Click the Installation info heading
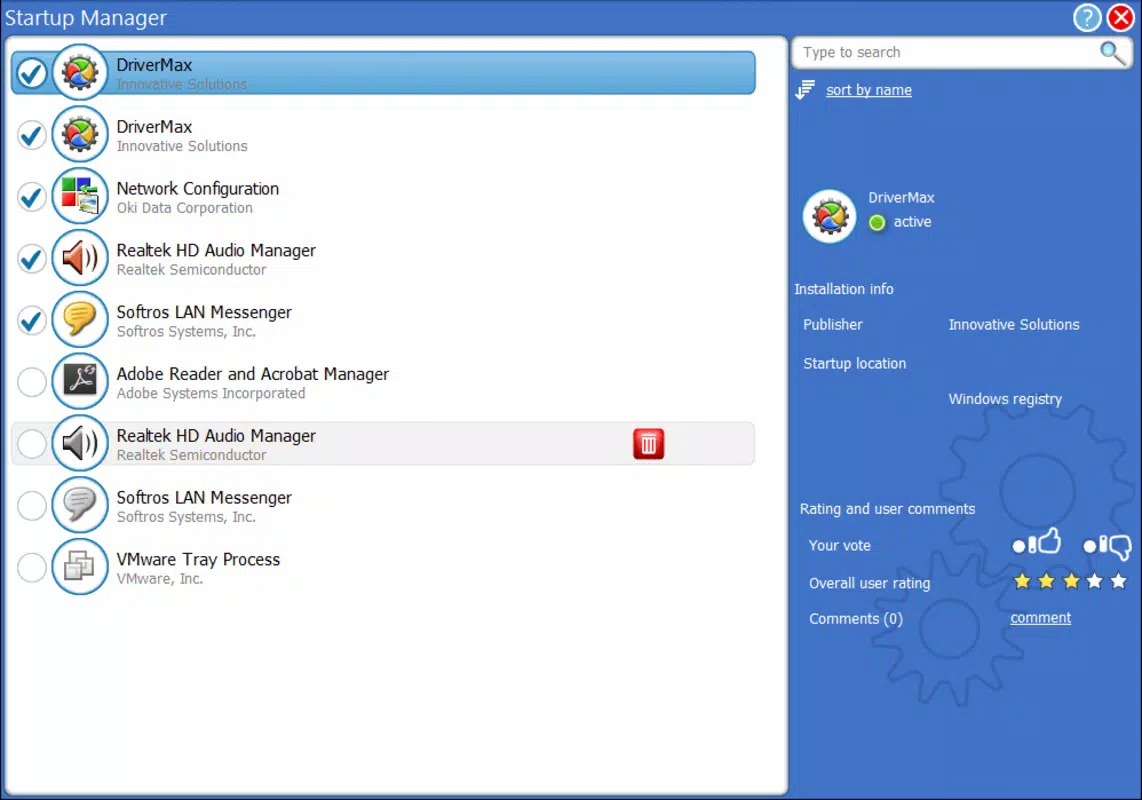 click(x=843, y=289)
